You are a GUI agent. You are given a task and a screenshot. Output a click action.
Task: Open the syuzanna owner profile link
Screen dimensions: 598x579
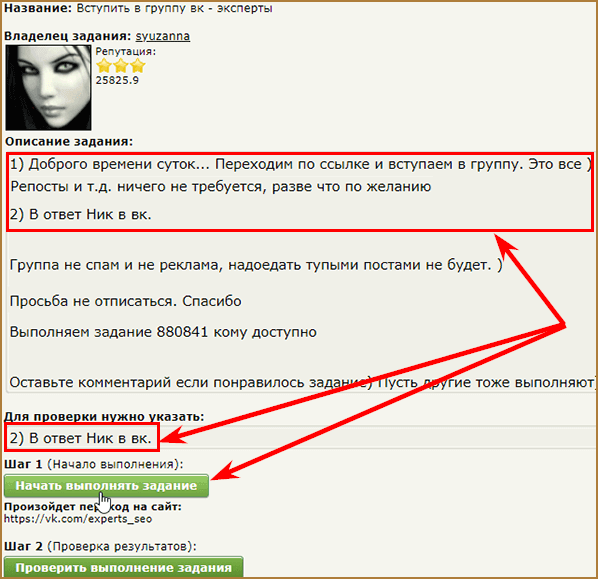pyautogui.click(x=163, y=36)
